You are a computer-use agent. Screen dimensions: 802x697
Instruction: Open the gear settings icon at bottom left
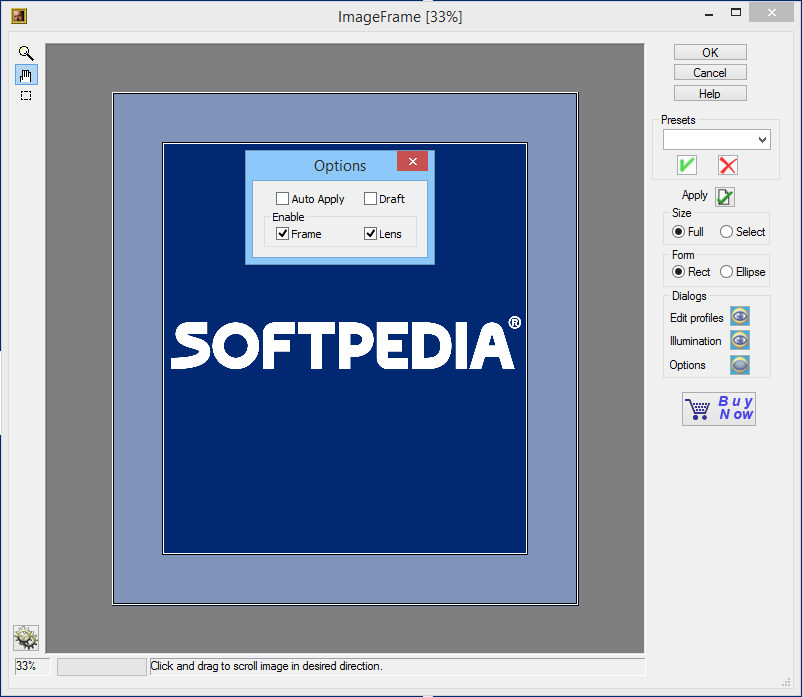click(26, 638)
